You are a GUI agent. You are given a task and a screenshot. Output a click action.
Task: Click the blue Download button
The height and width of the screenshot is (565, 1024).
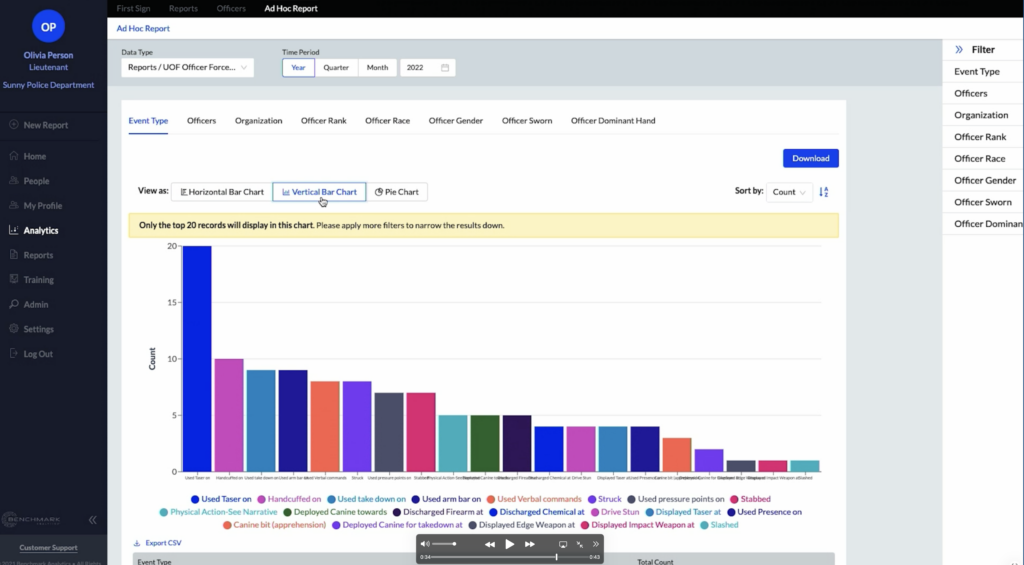(x=810, y=158)
